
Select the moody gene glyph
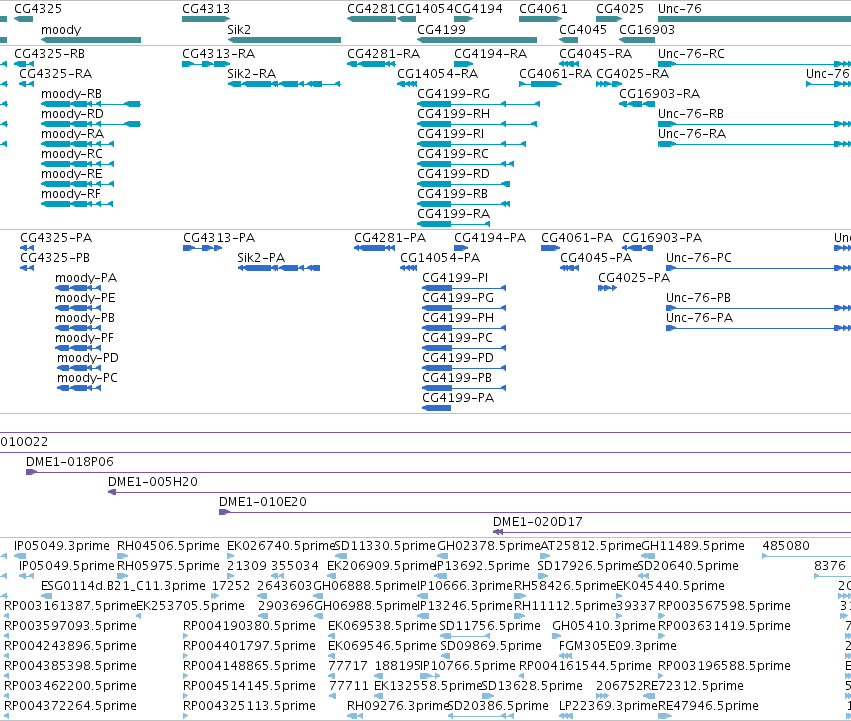tap(91, 40)
